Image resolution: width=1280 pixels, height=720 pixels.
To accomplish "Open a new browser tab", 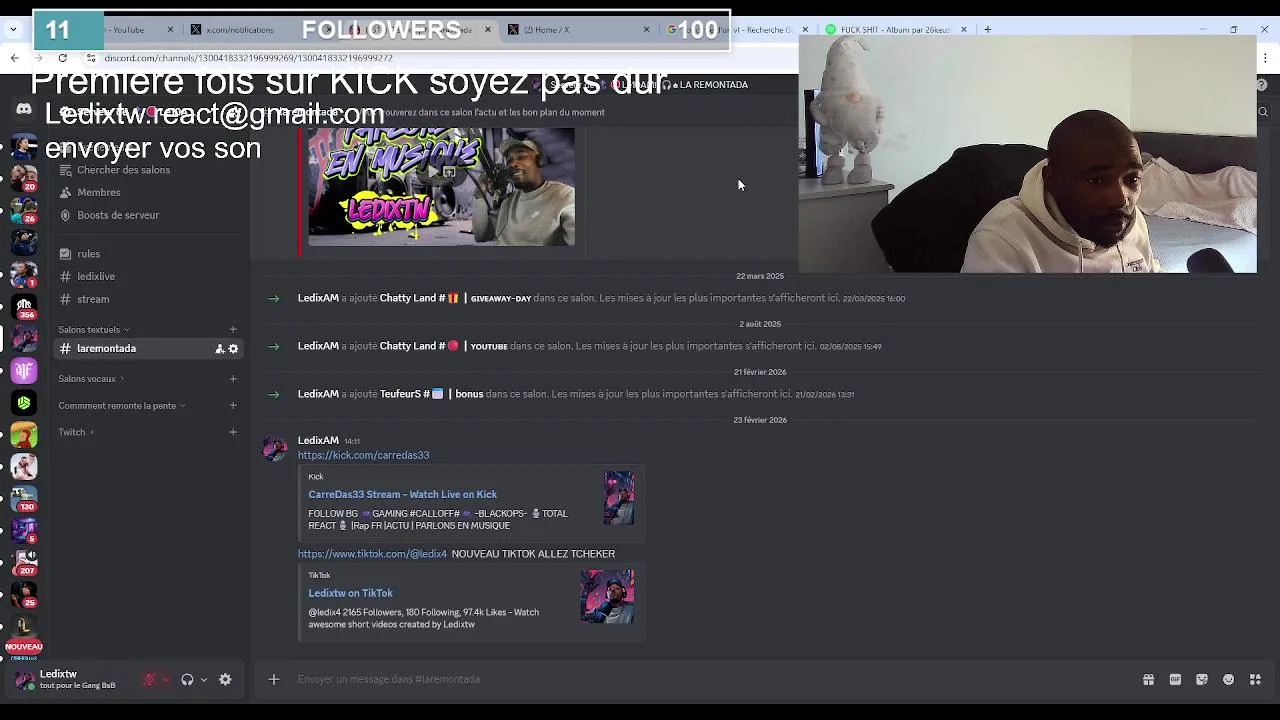I will coord(987,30).
